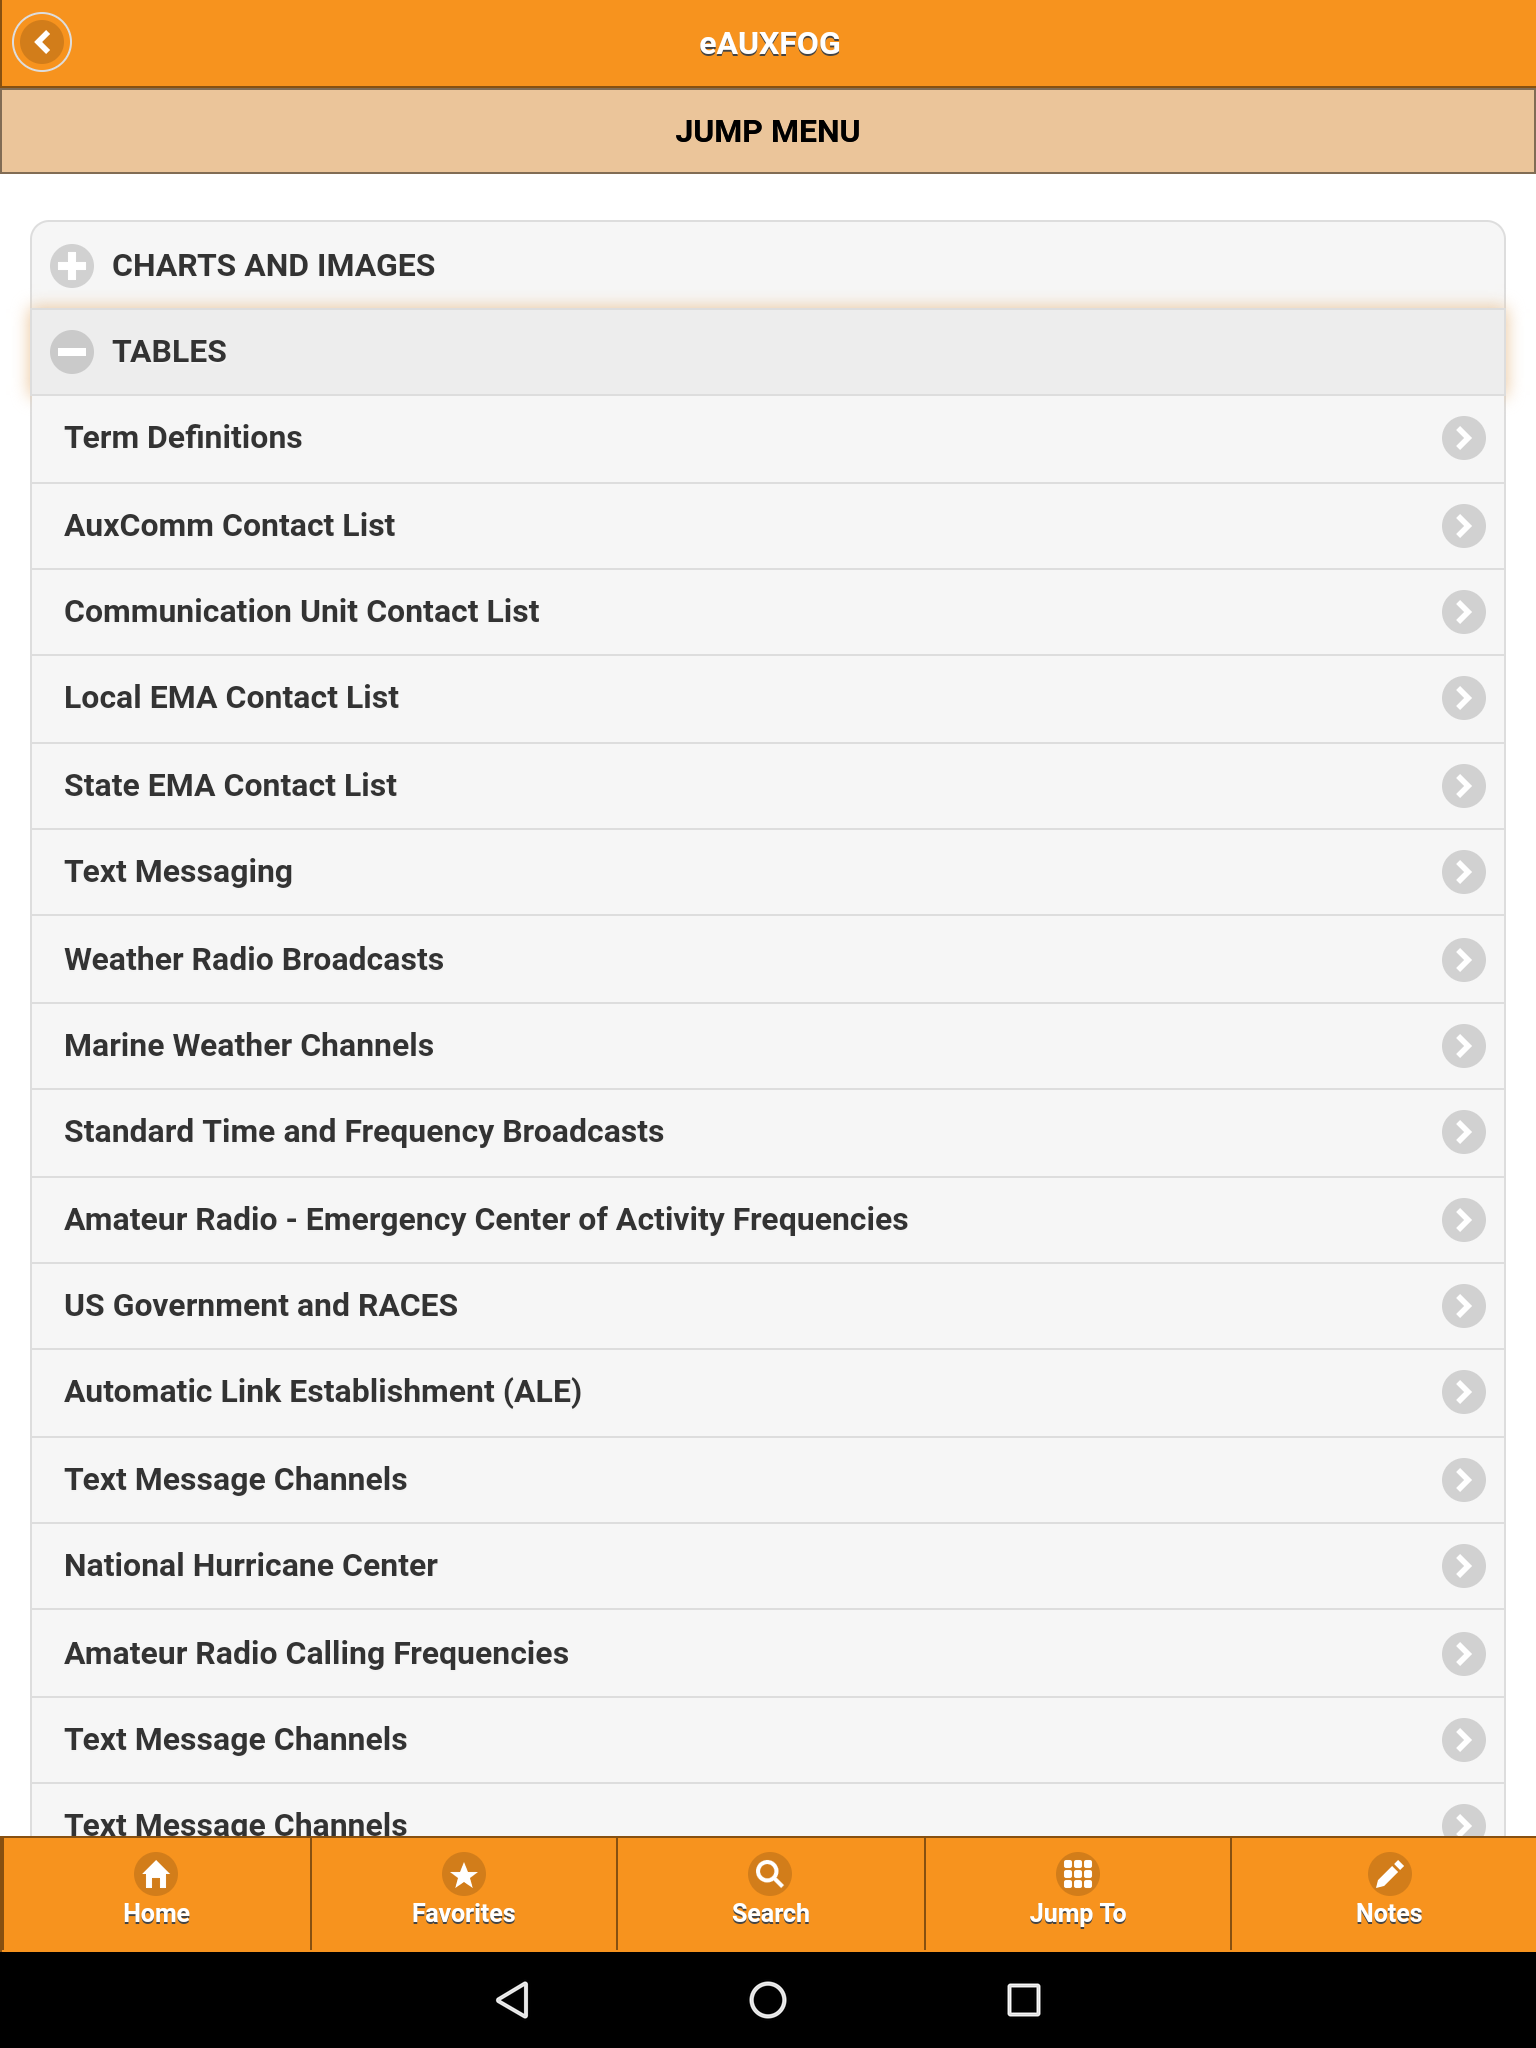1536x2048 pixels.
Task: Collapse the Tables section
Action: tap(768, 352)
